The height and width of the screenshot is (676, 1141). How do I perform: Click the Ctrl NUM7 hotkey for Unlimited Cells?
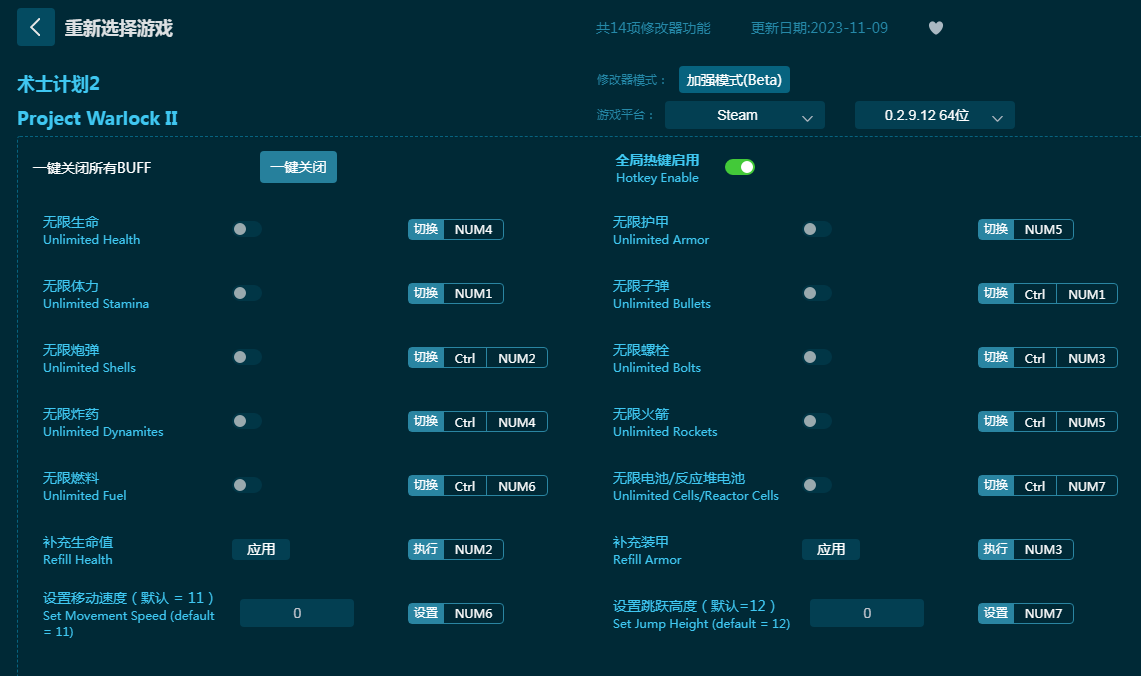(x=1047, y=486)
